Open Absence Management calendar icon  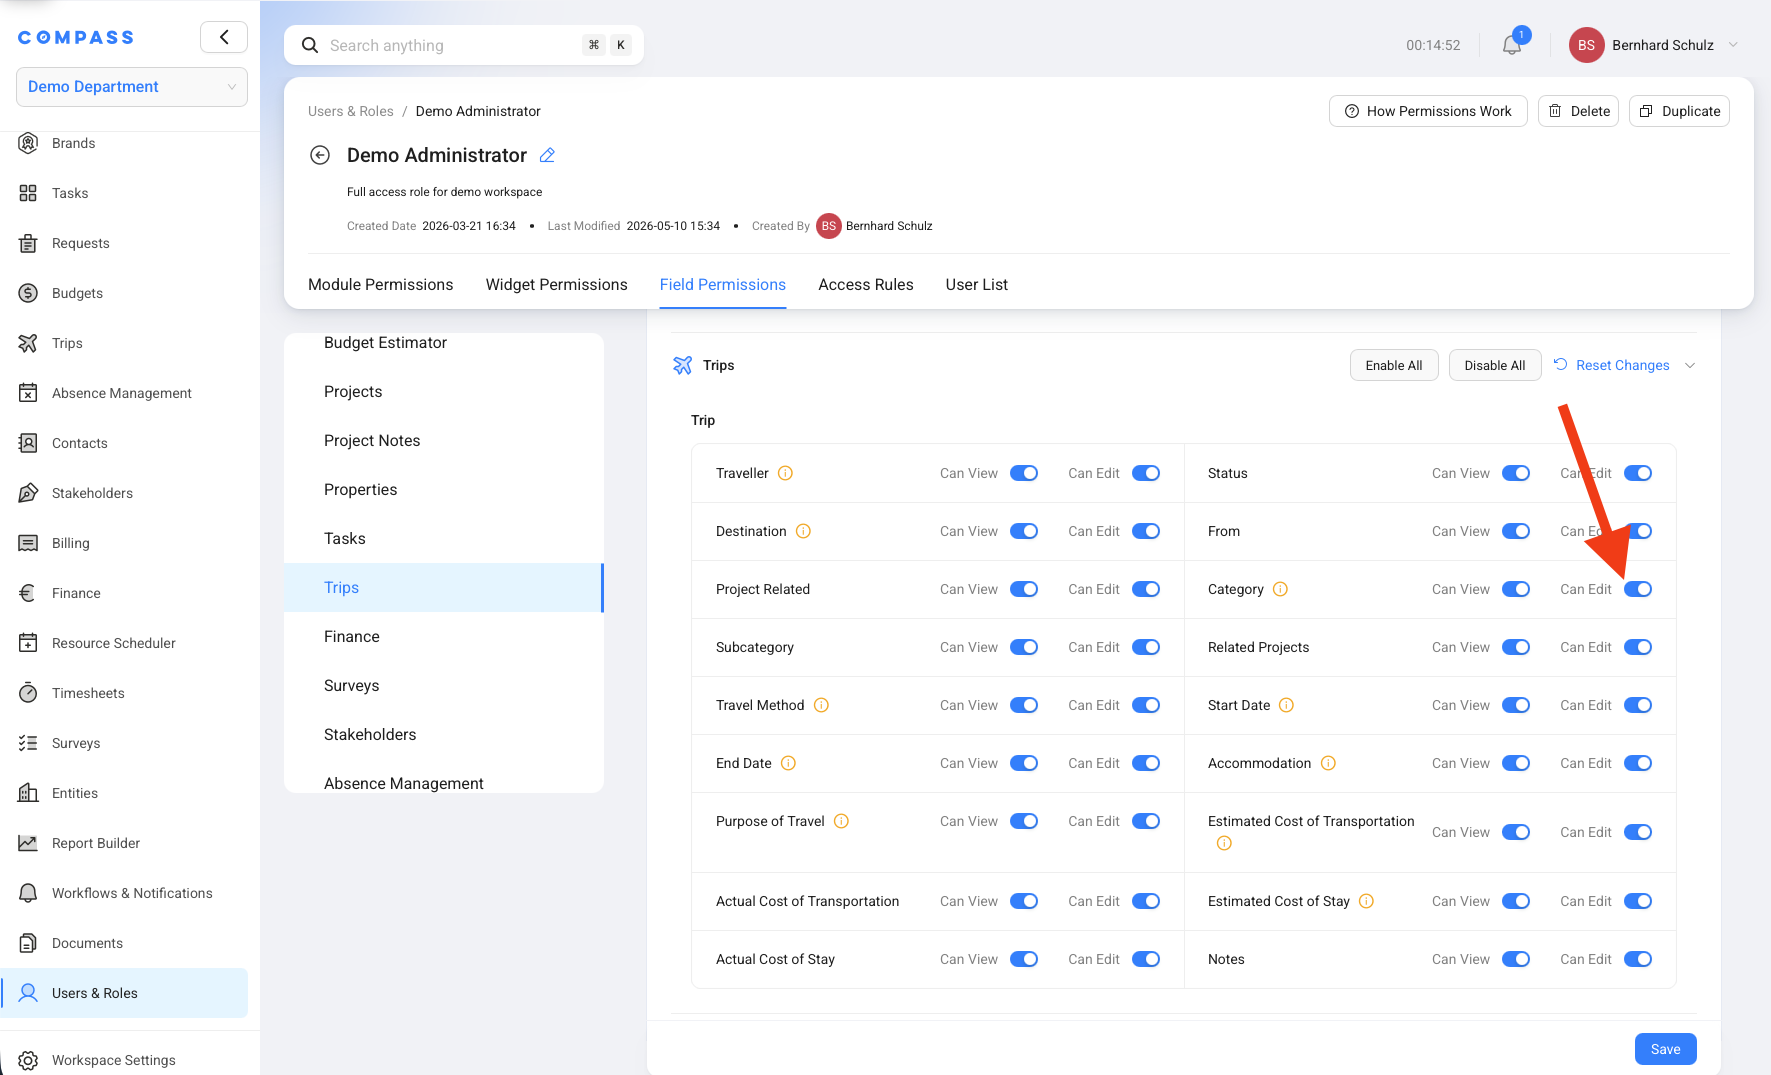(28, 393)
